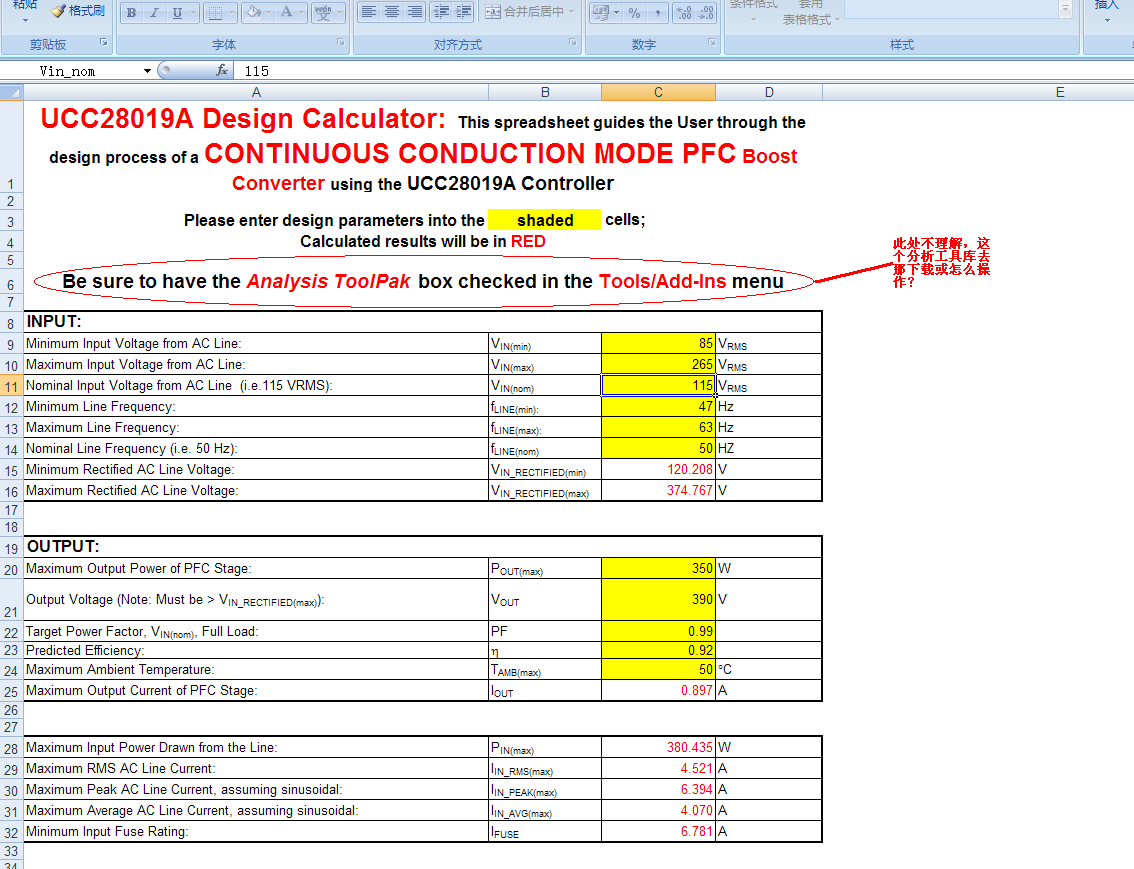Click the 'Maximum RMS AC Line Current' label
The height and width of the screenshot is (869, 1134).
pos(120,769)
